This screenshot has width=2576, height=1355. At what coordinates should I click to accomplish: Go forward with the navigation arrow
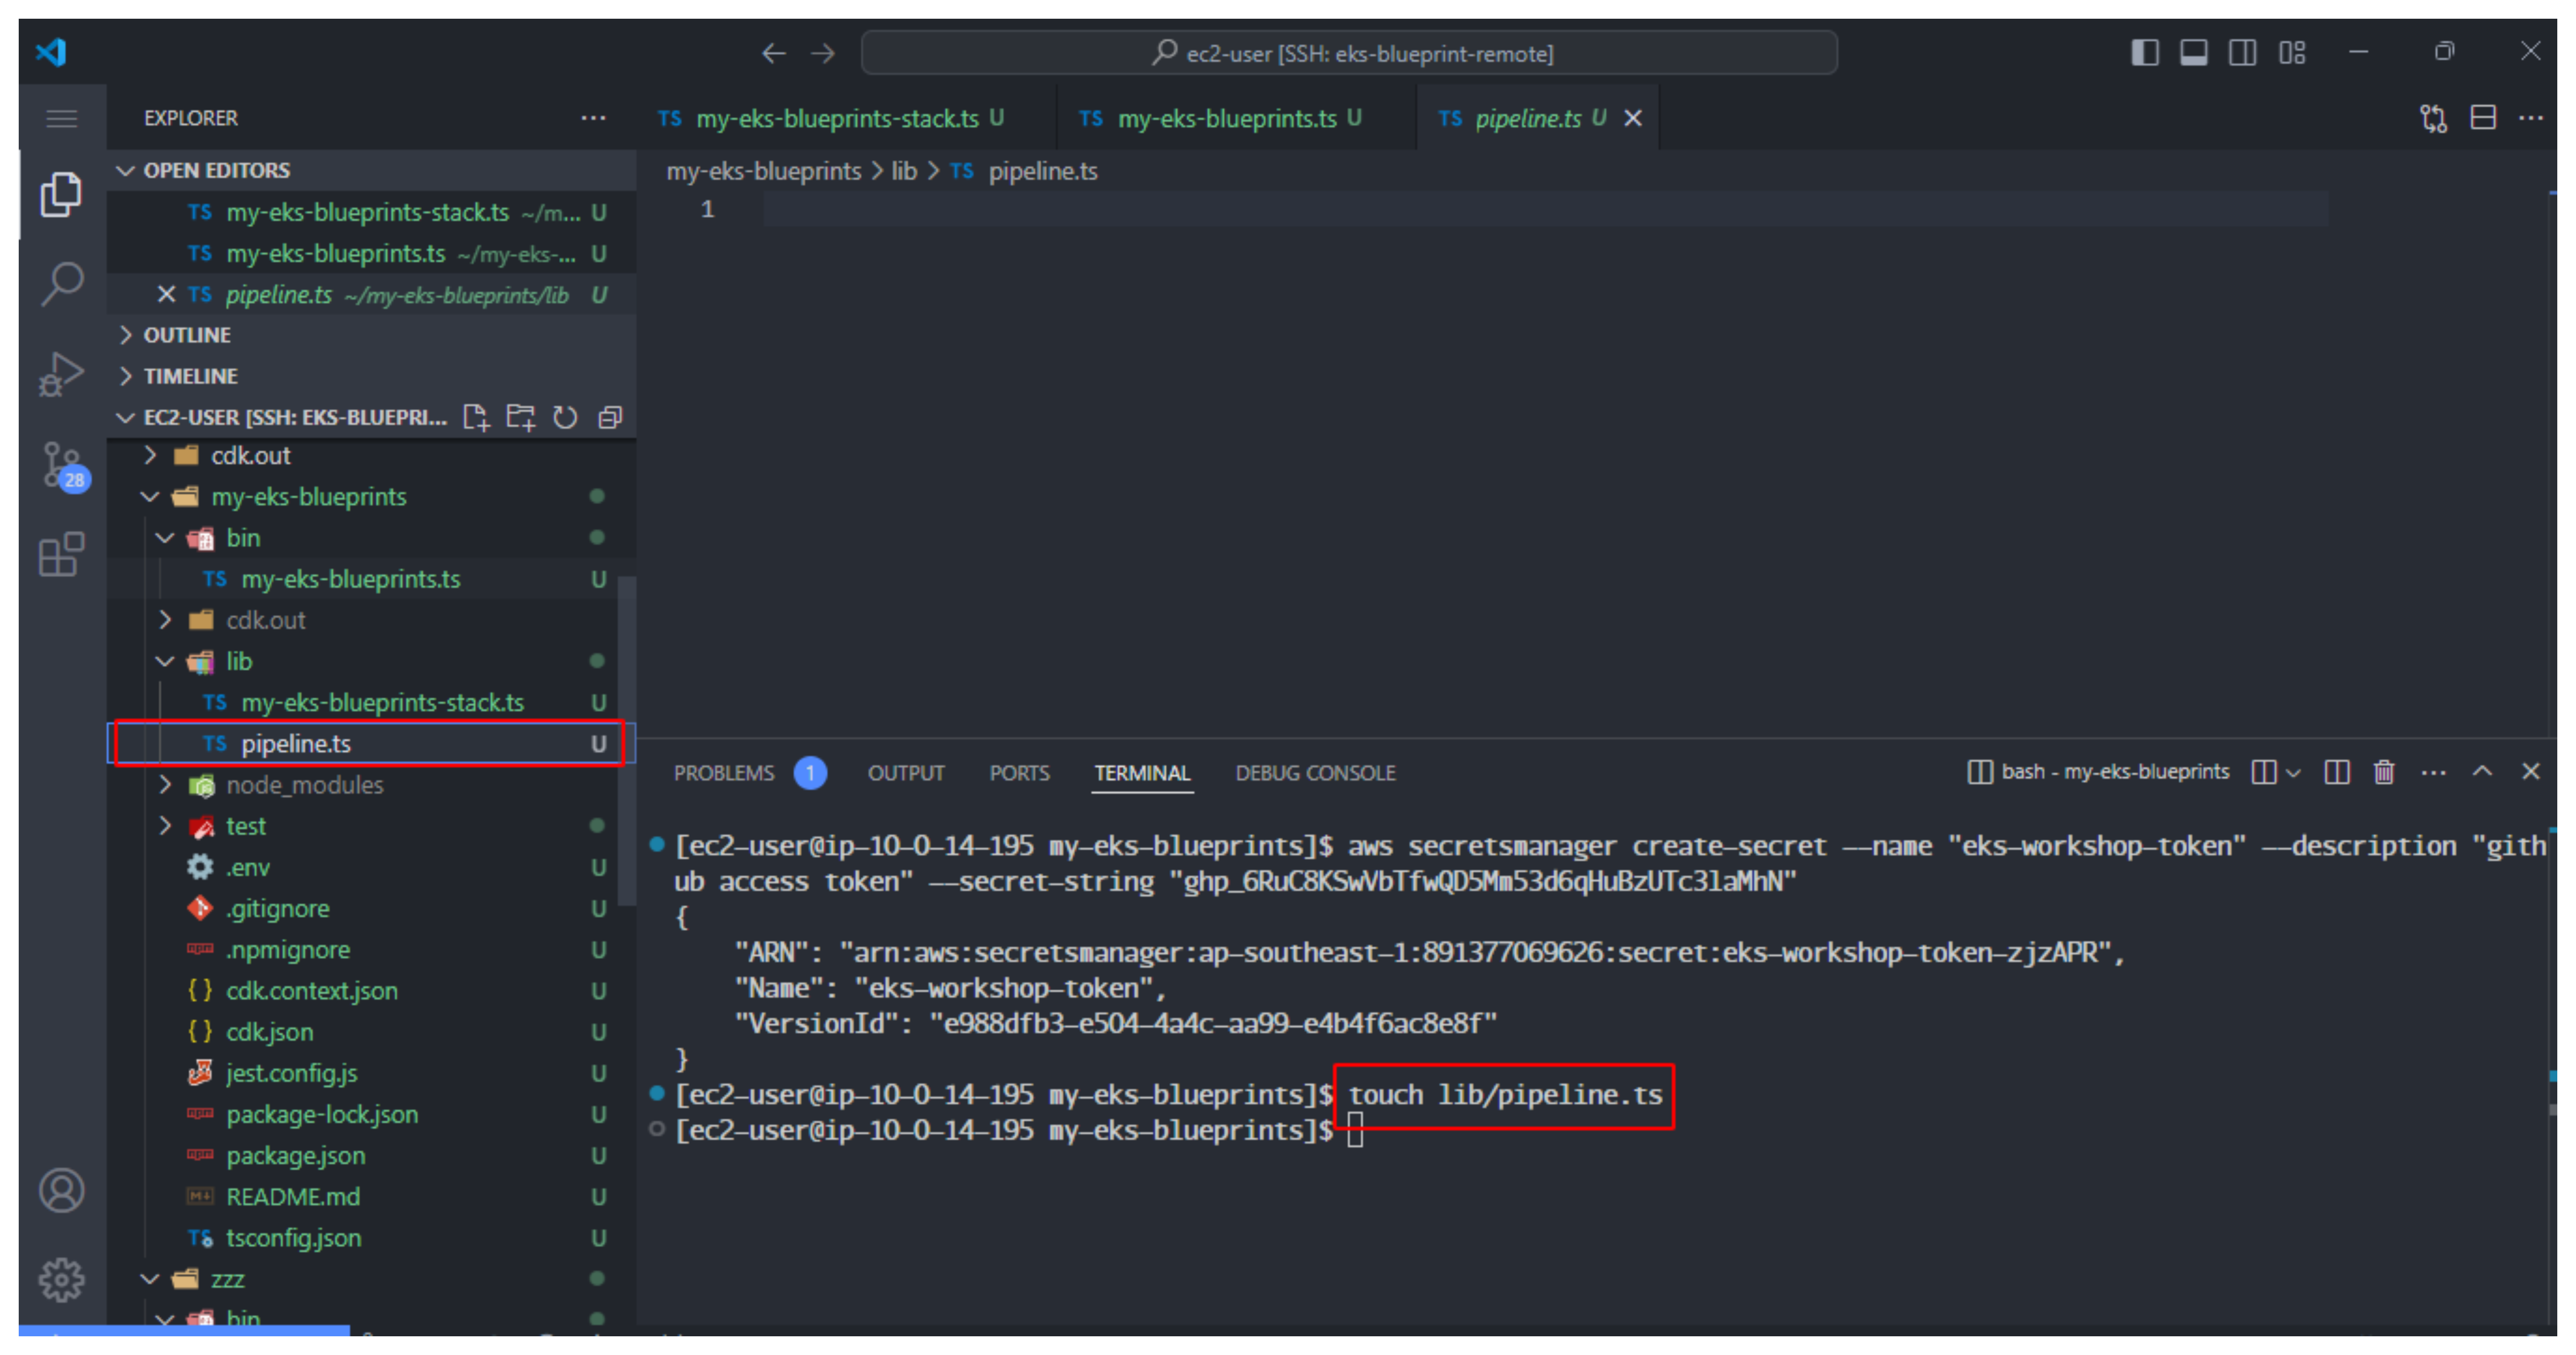pos(823,53)
